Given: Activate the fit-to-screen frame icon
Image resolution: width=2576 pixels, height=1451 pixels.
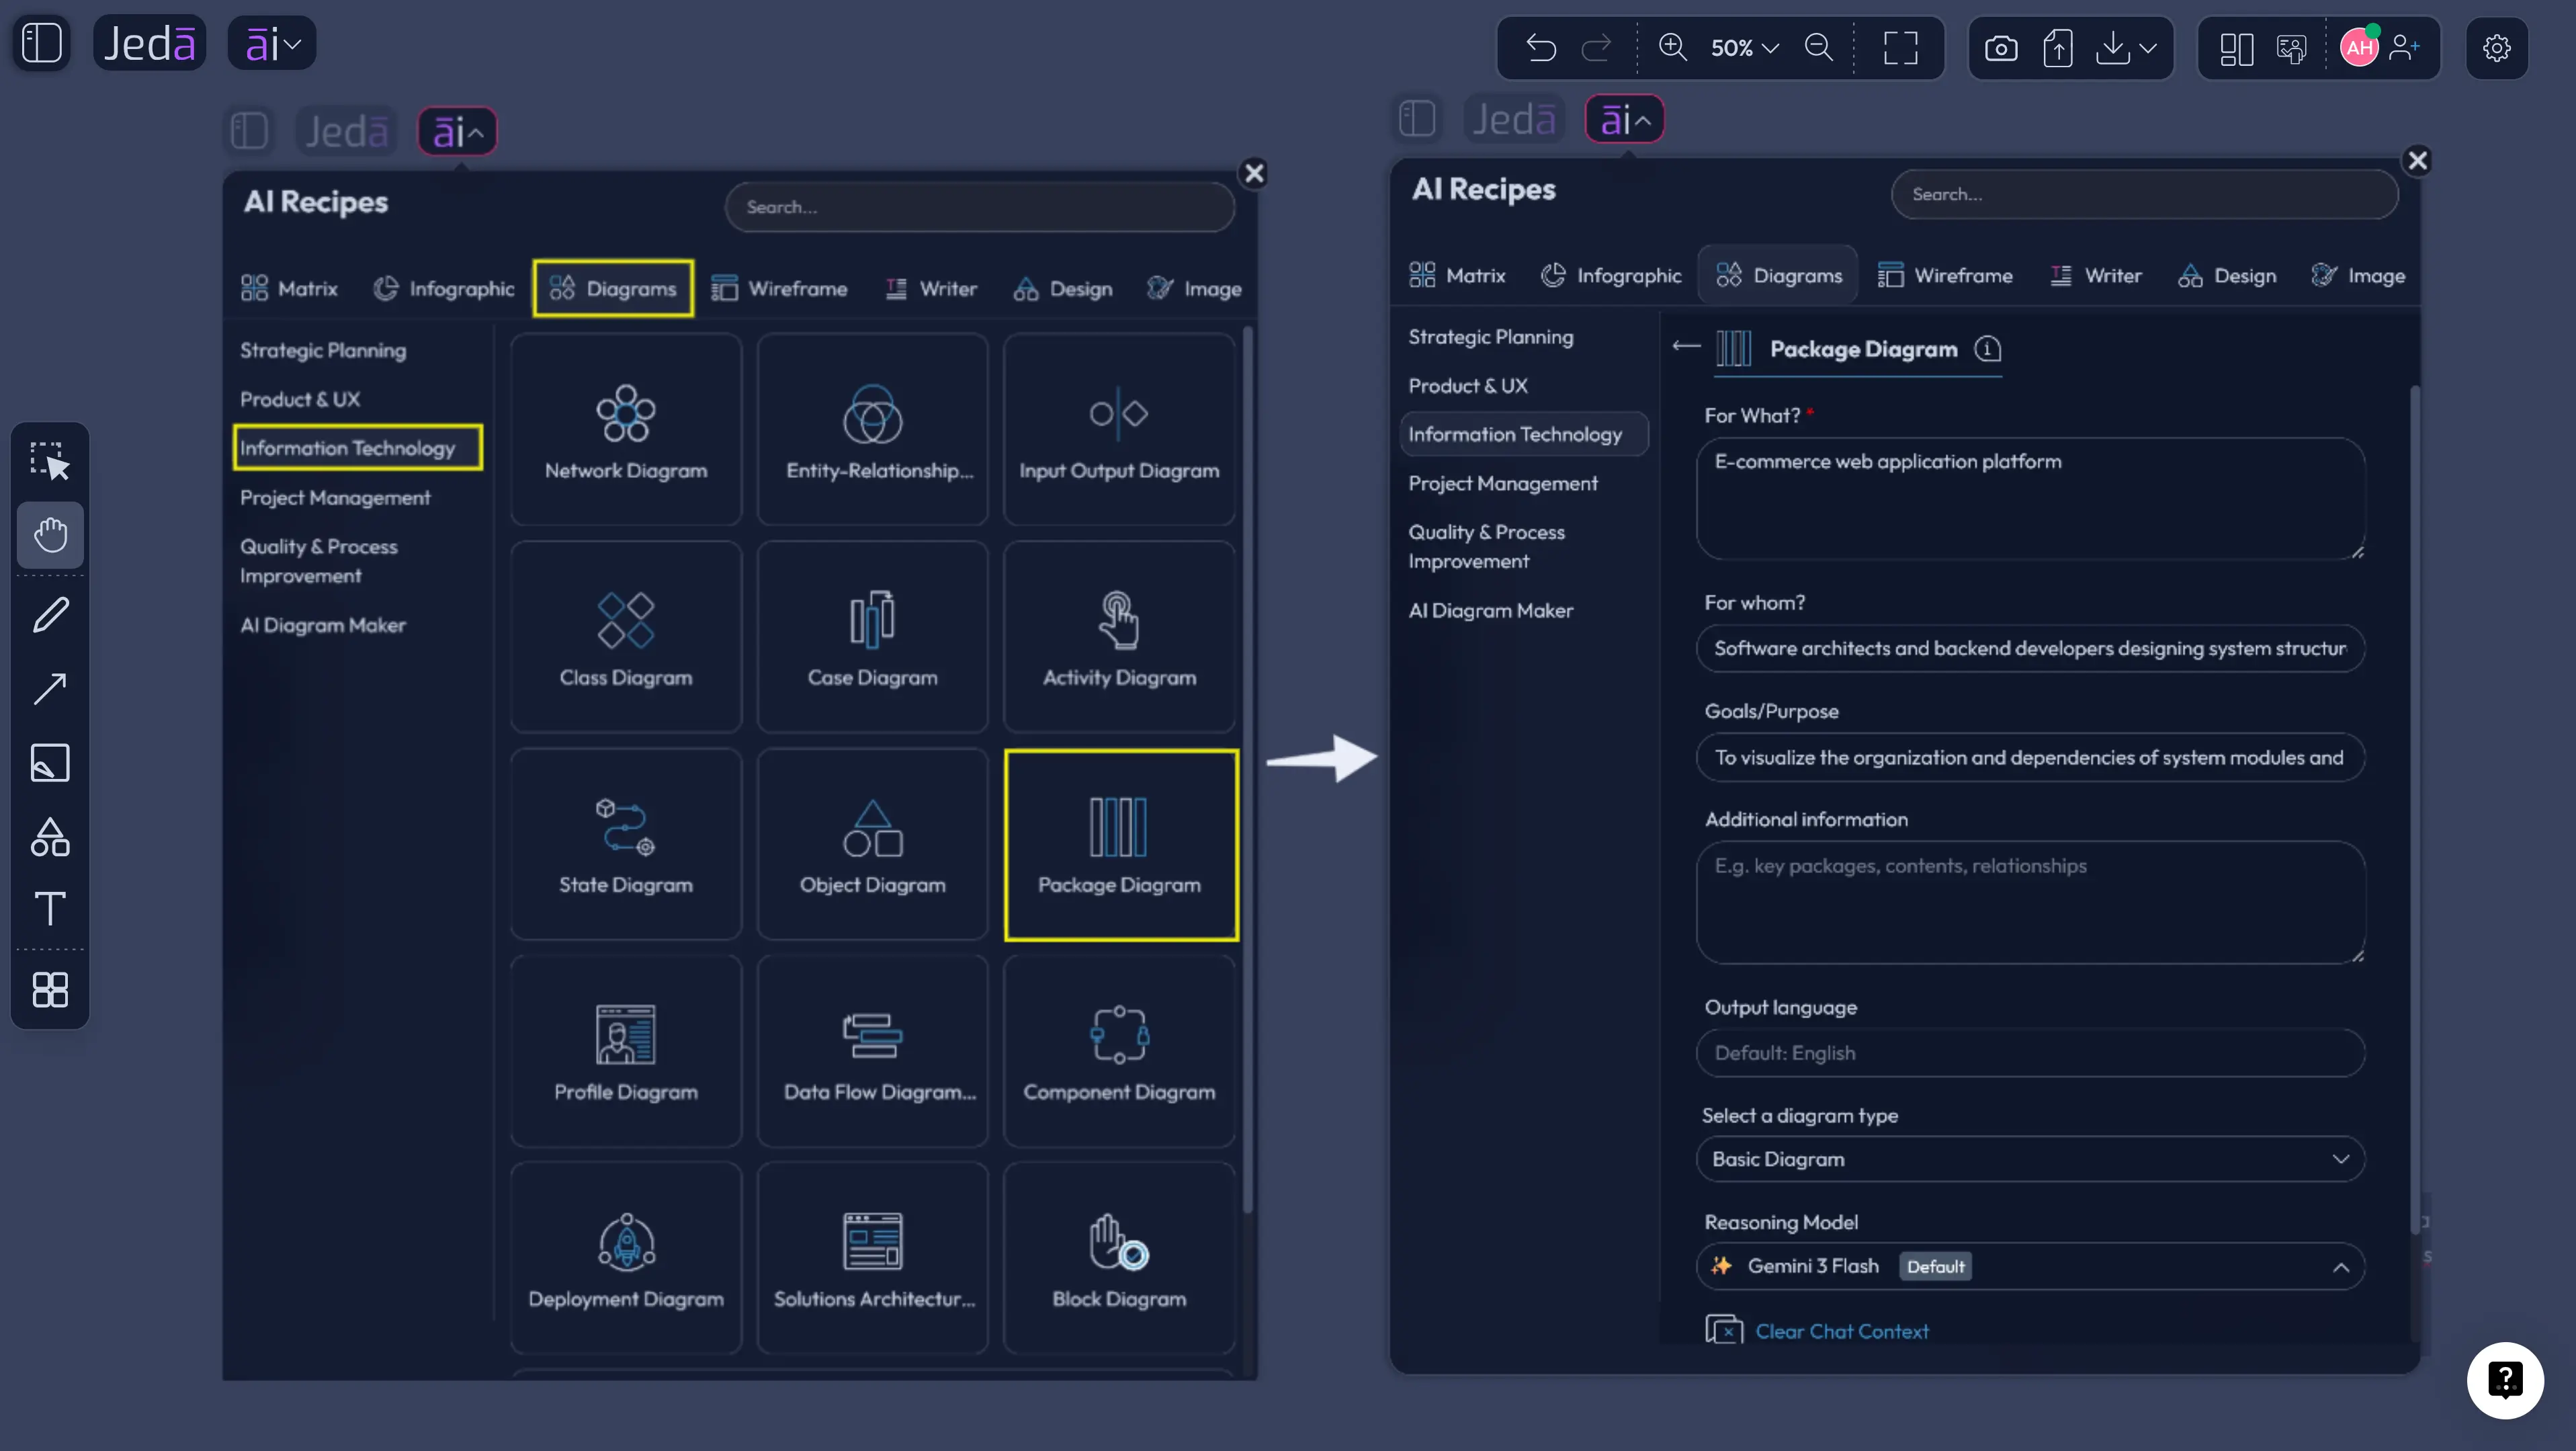Looking at the screenshot, I should point(1900,48).
